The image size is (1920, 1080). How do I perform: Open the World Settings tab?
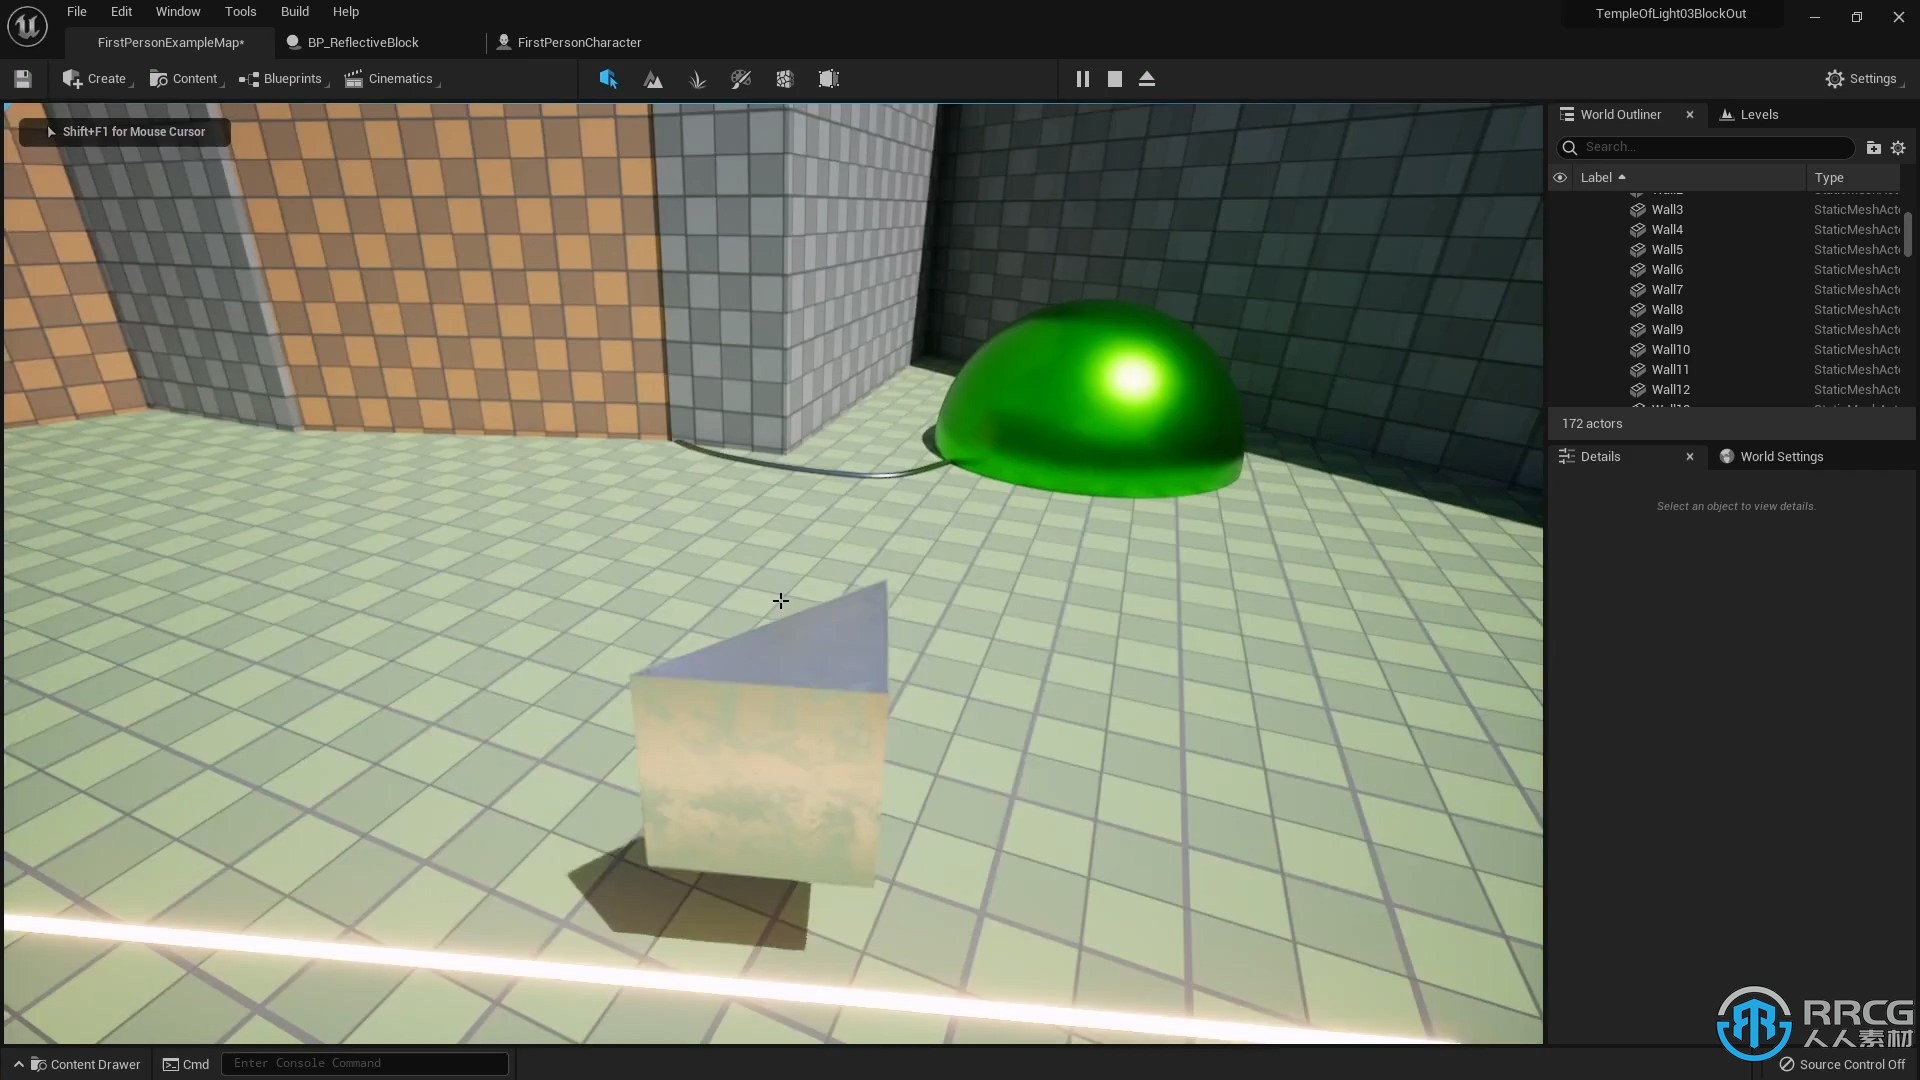tap(1771, 457)
